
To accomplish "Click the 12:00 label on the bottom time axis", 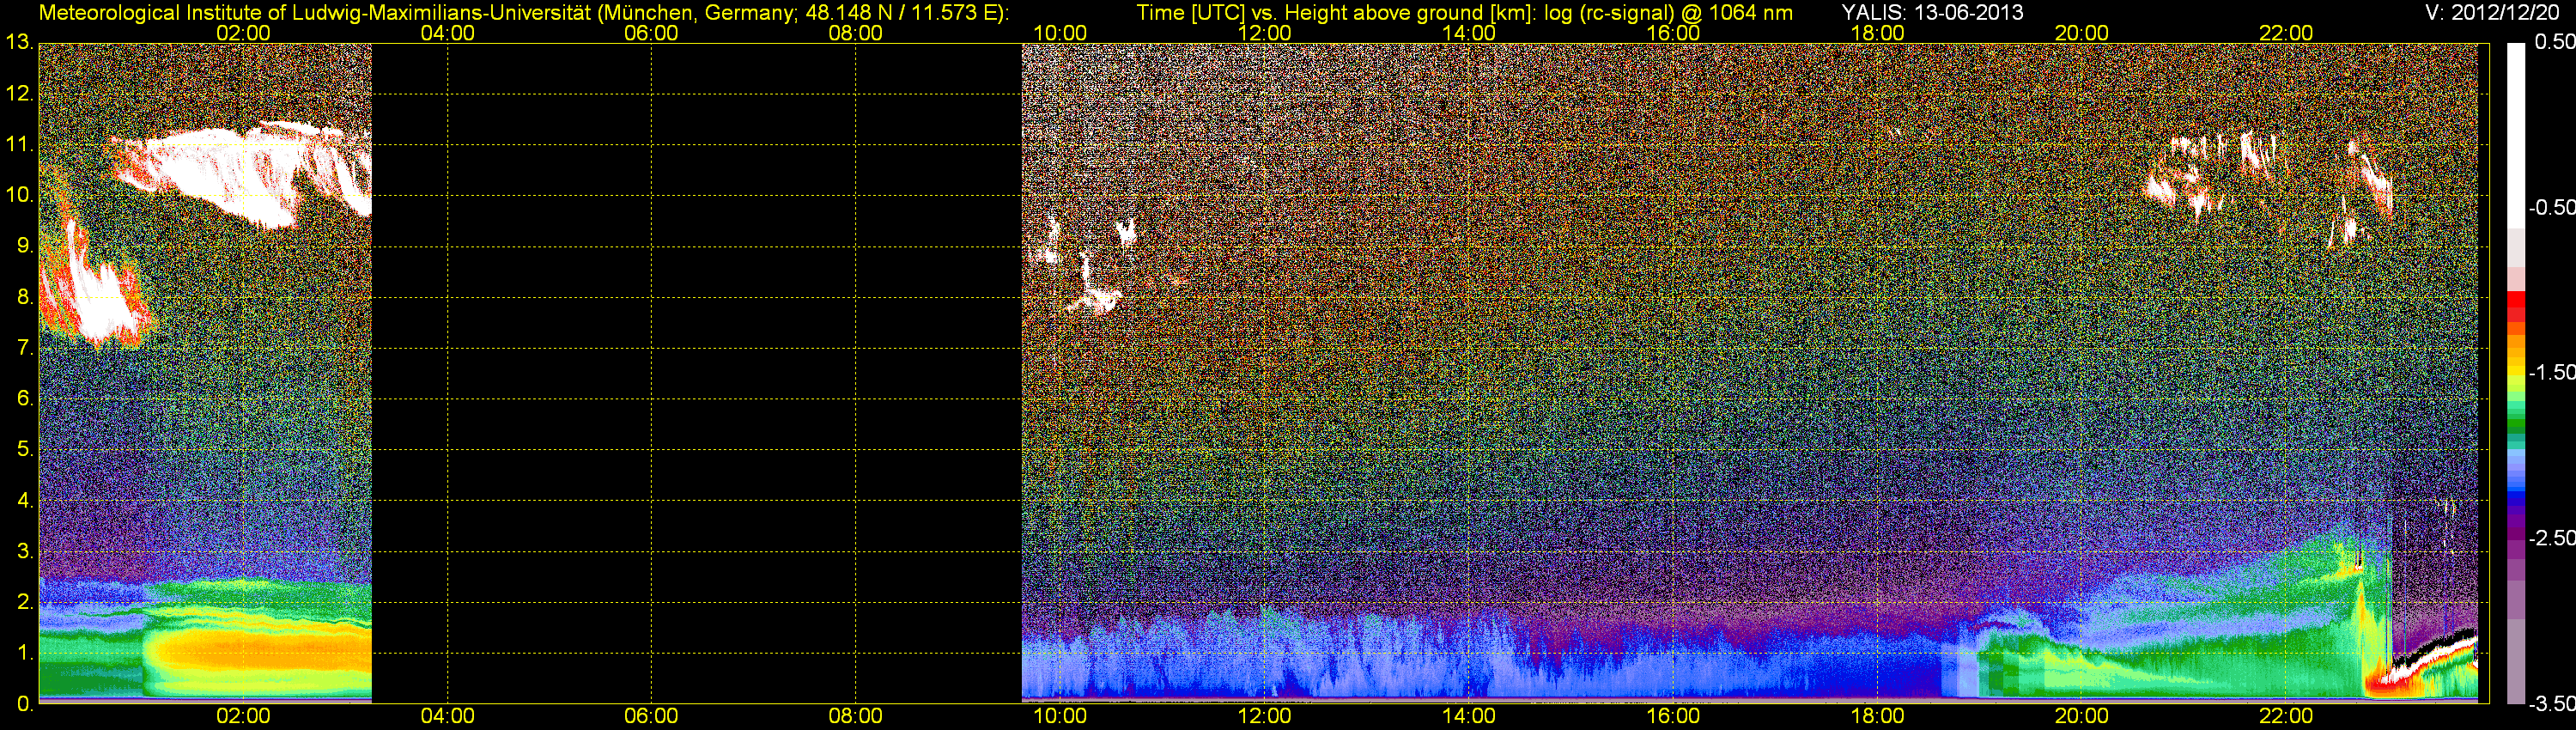I will click(x=1264, y=716).
